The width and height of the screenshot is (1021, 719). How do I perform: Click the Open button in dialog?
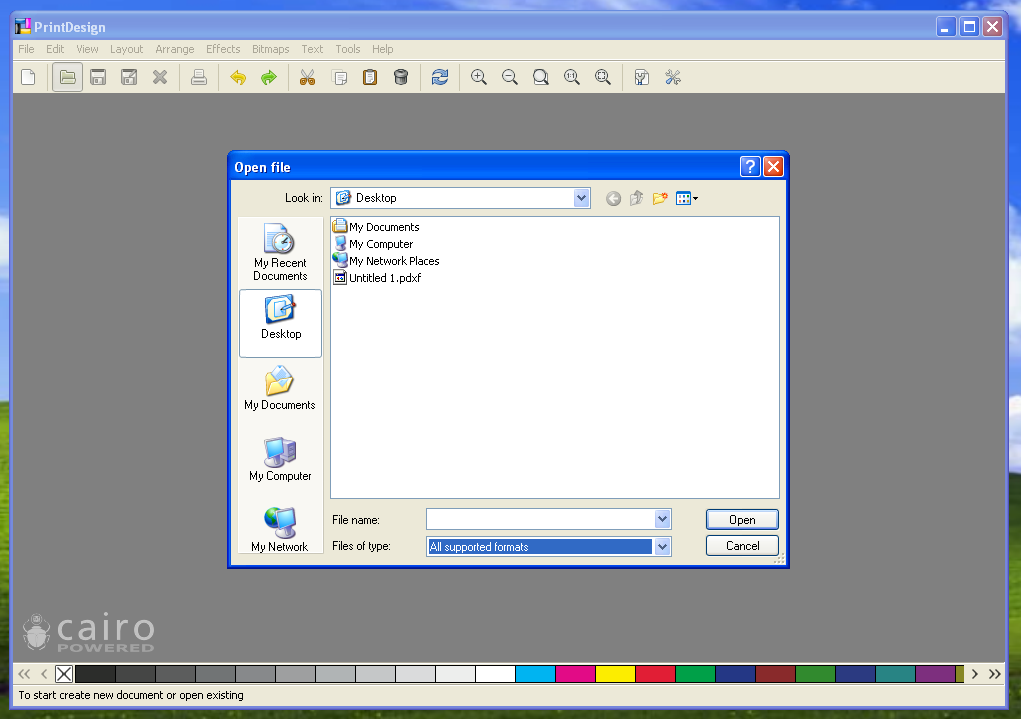pyautogui.click(x=742, y=520)
